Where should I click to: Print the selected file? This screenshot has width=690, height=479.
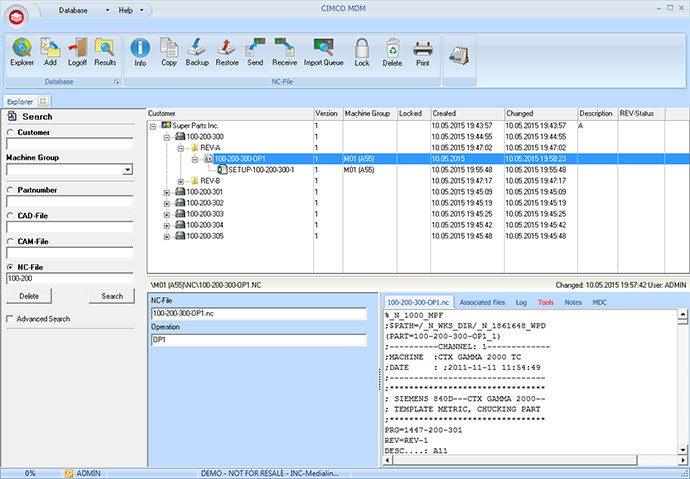click(422, 52)
